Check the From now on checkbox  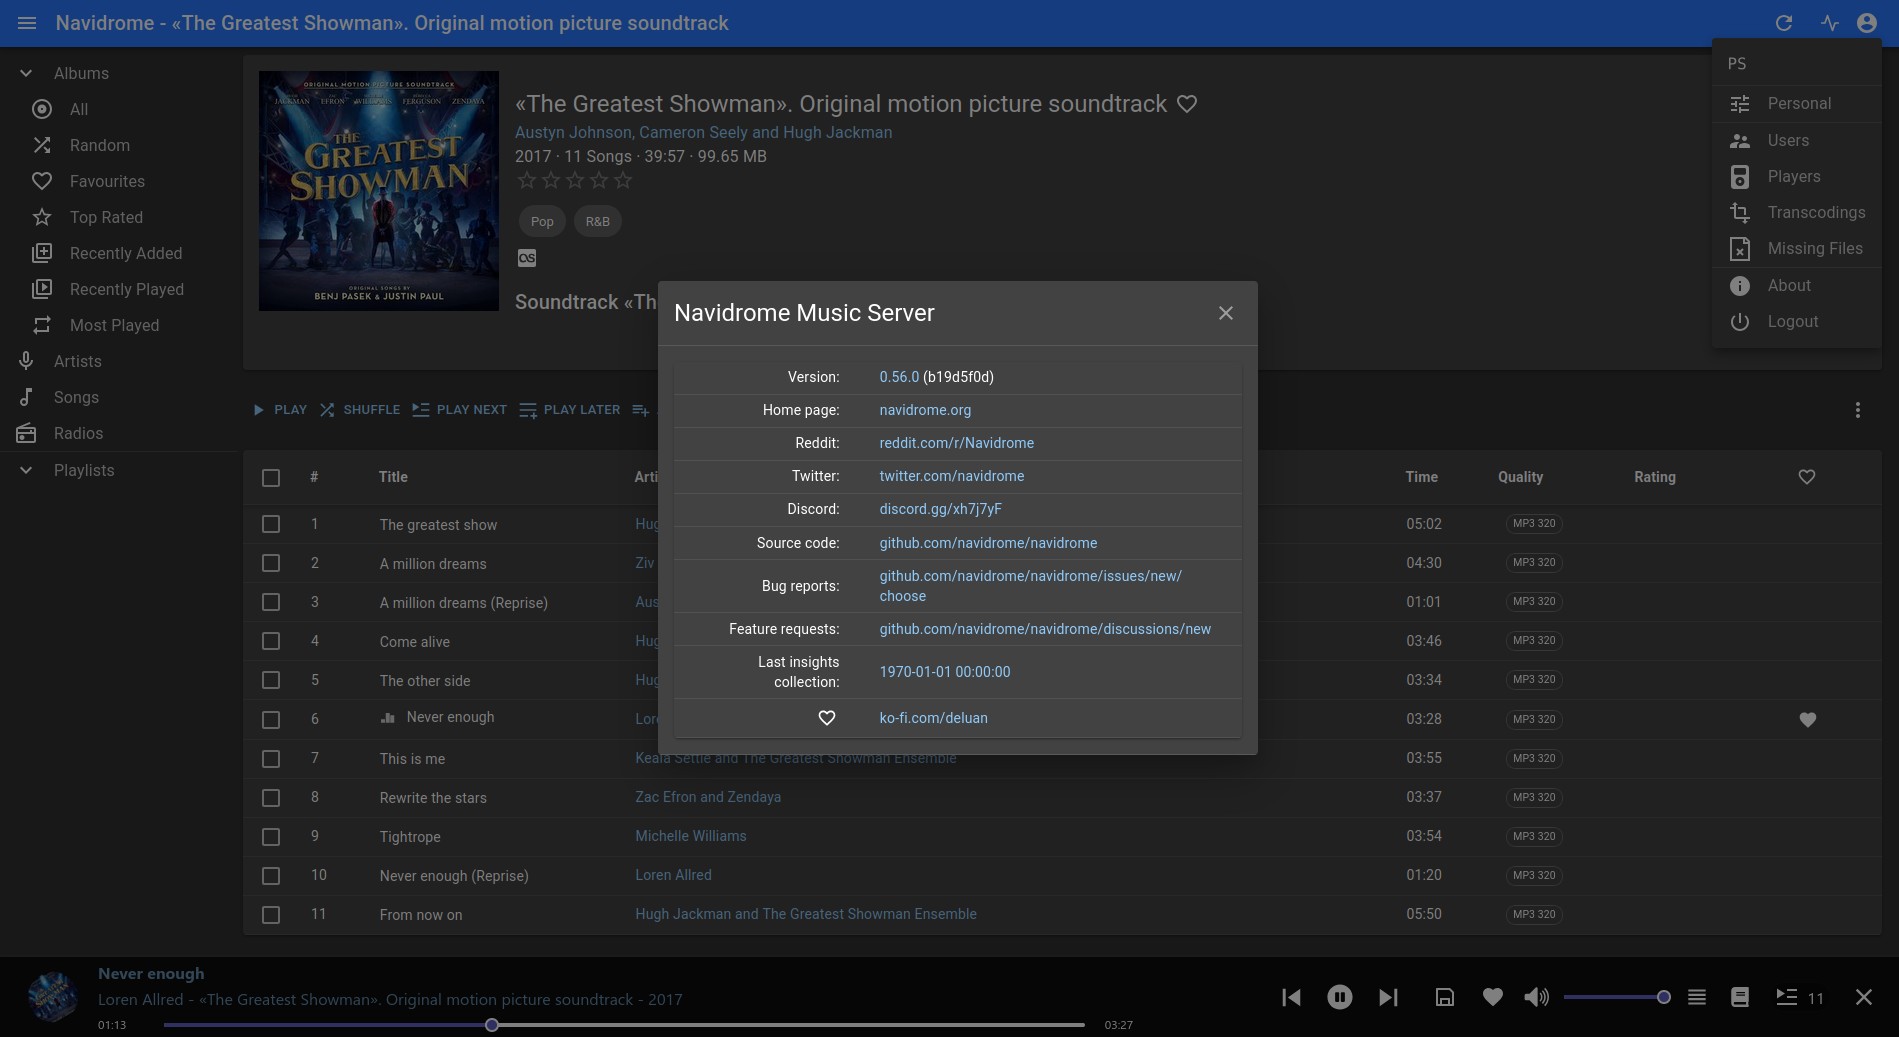[271, 915]
